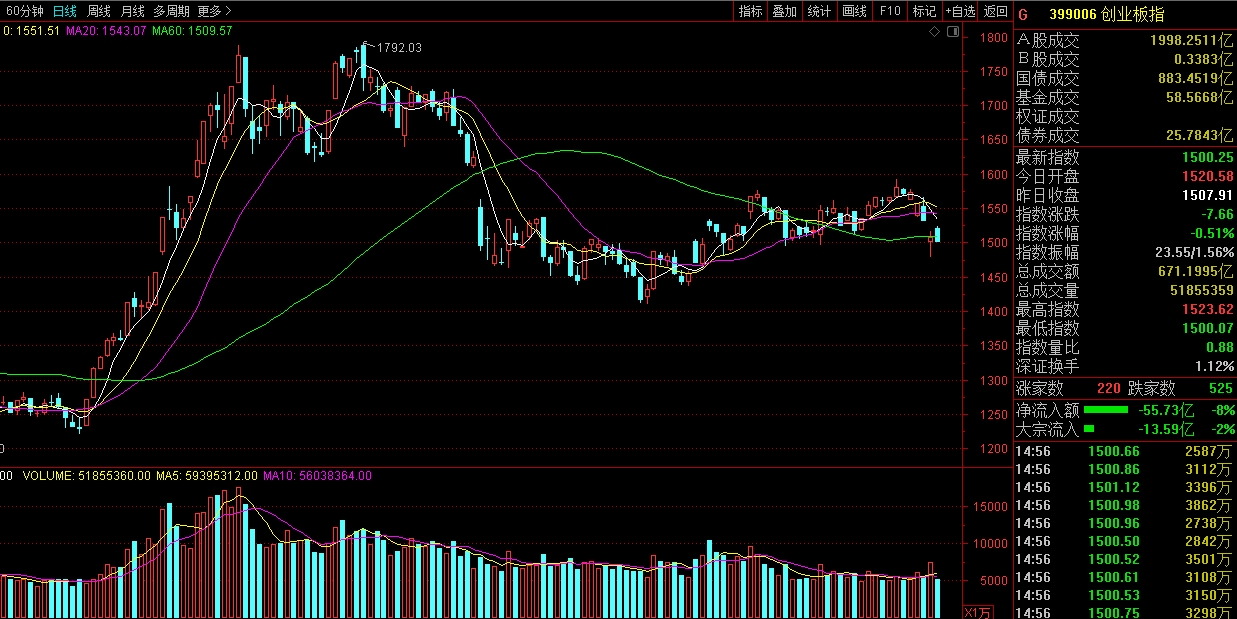
Task: Click the 今日开盘 value 1520.58
Action: (1206, 176)
